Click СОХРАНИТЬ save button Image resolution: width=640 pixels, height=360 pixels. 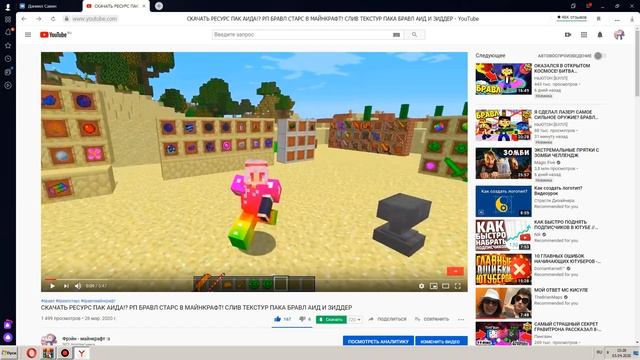432,319
